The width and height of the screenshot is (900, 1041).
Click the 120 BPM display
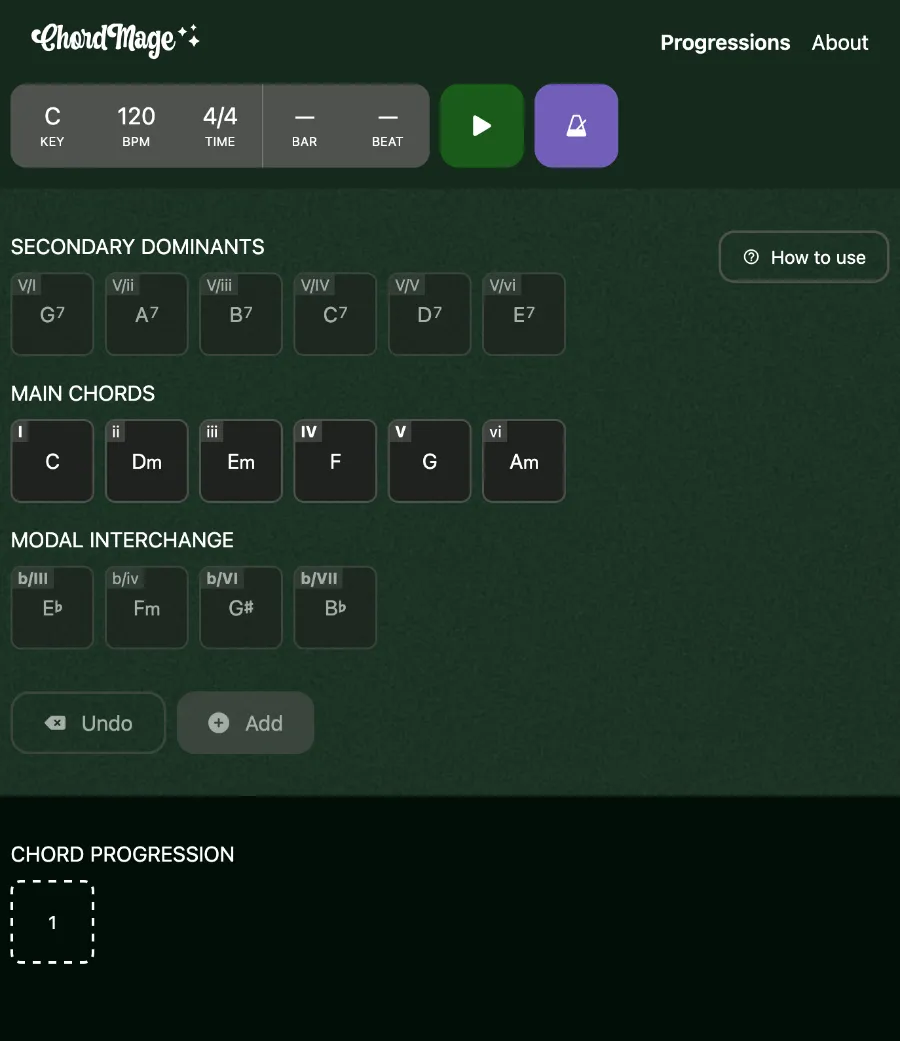pyautogui.click(x=135, y=125)
